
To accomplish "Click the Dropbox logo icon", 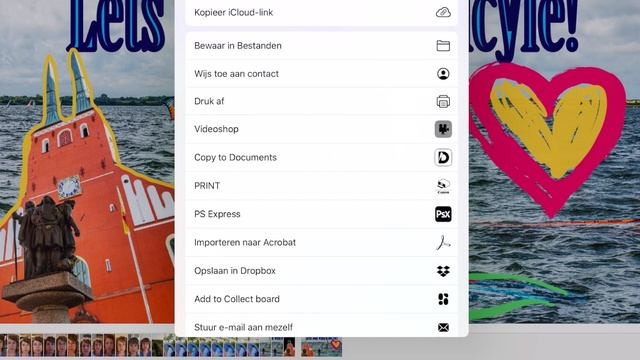I will coord(443,271).
